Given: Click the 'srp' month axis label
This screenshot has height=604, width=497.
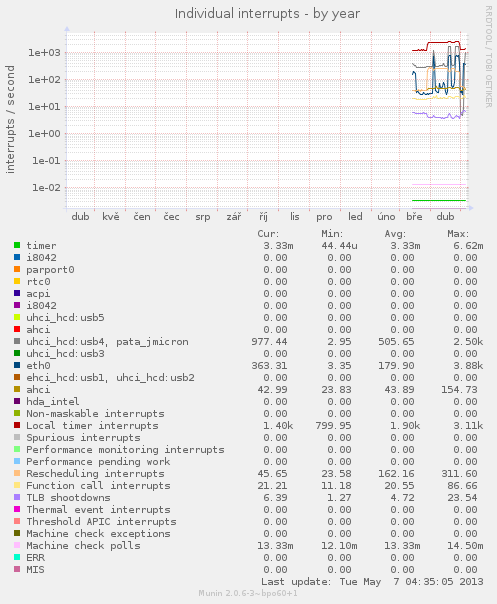Looking at the screenshot, I should click(x=203, y=217).
